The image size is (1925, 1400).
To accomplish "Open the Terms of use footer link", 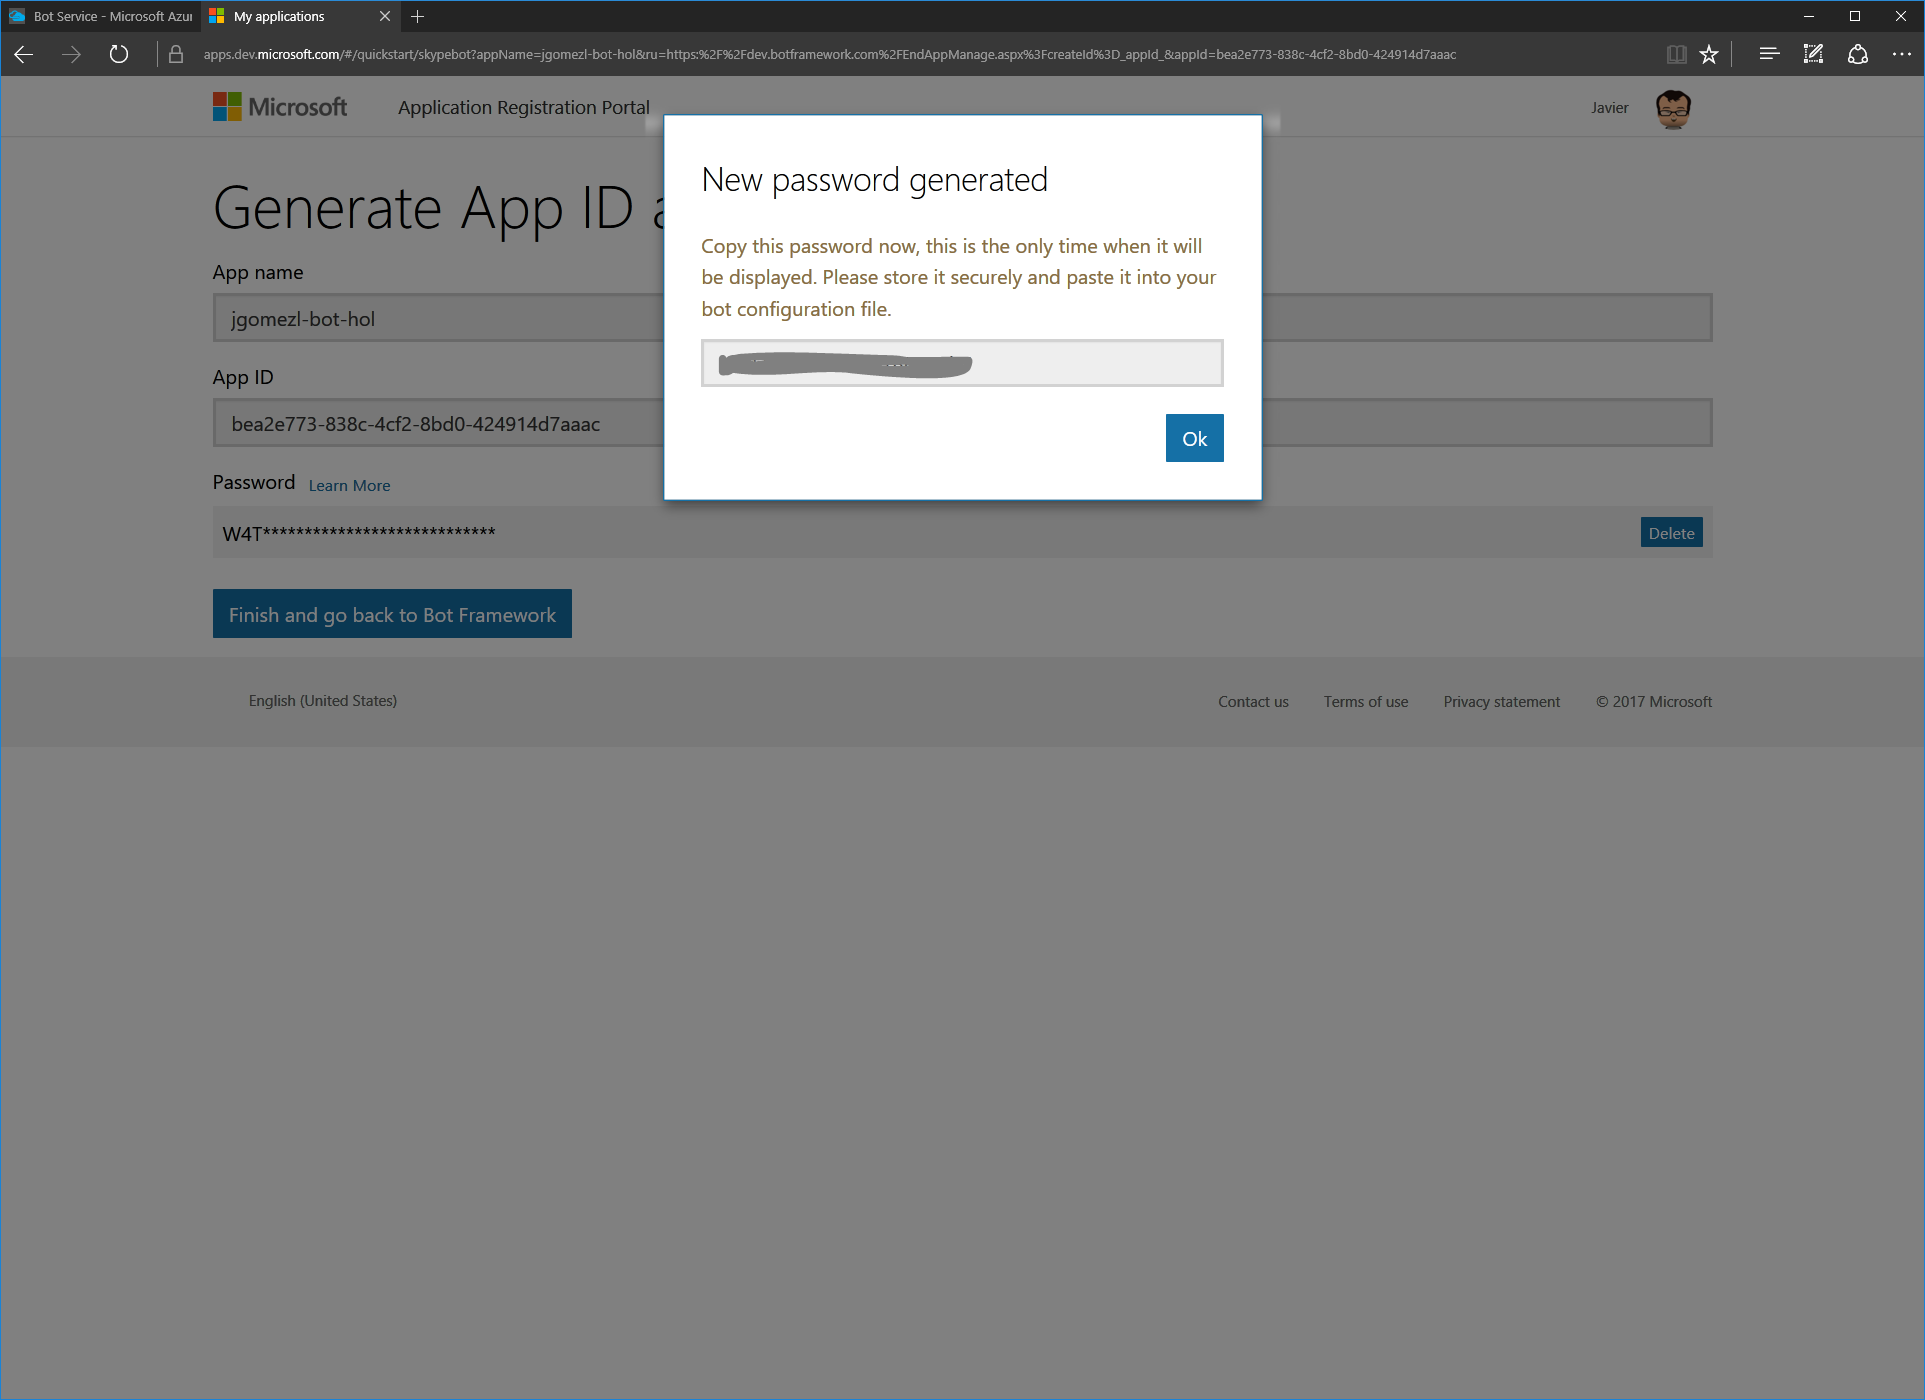I will (1366, 702).
